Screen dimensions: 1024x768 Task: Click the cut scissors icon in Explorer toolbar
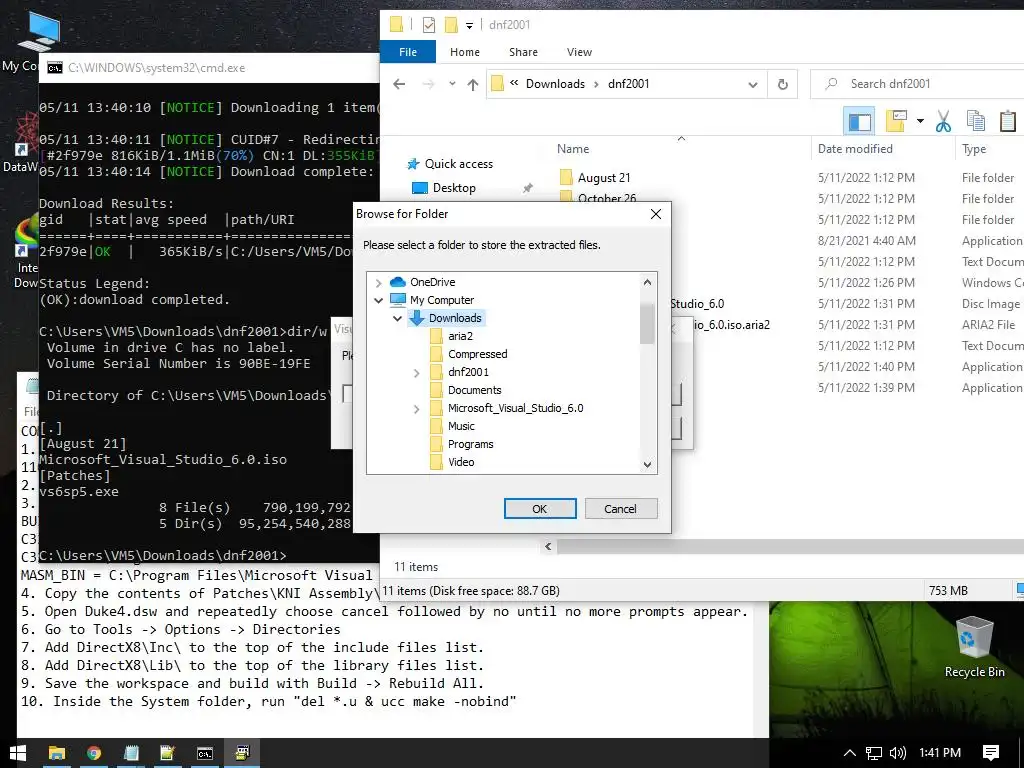click(943, 121)
